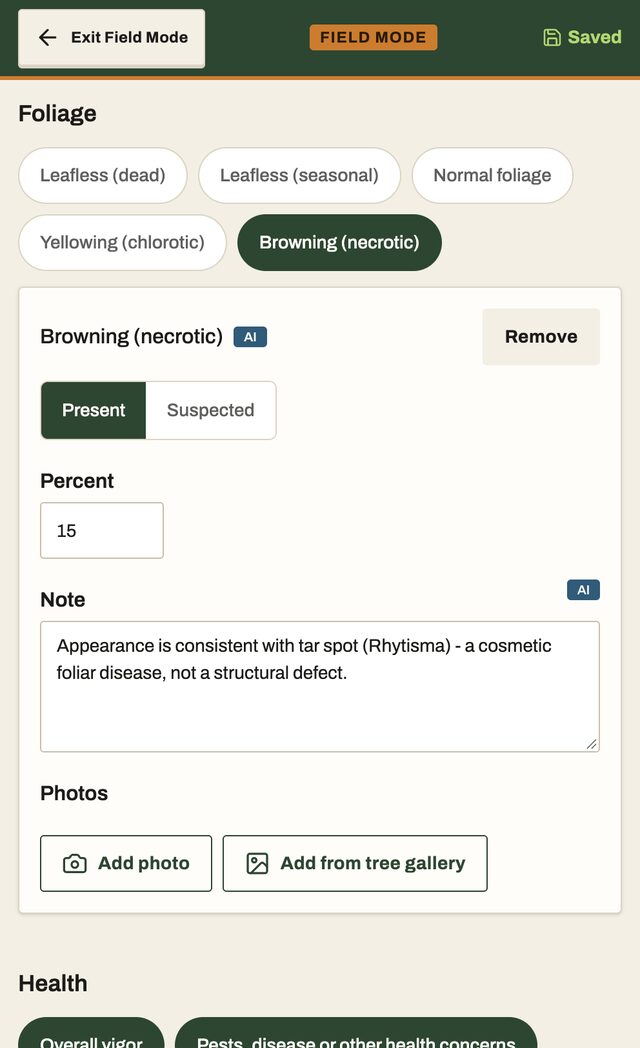
Task: Click the FIELD MODE badge
Action: pyautogui.click(x=373, y=37)
